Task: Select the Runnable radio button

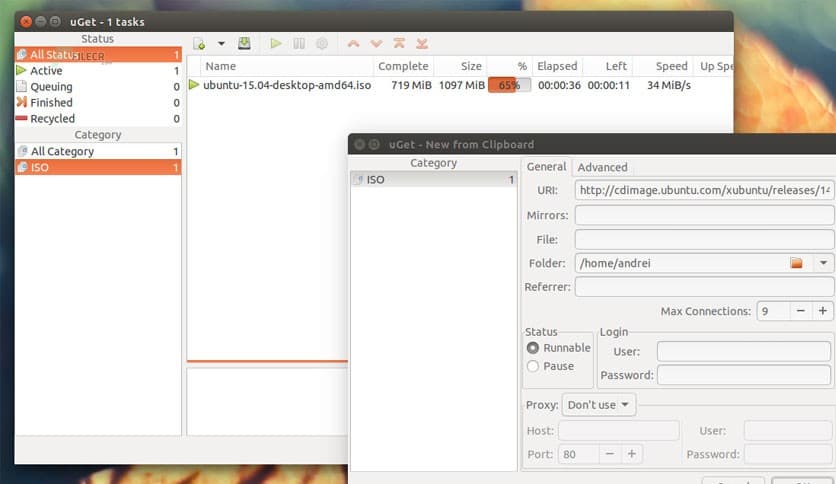Action: (533, 348)
